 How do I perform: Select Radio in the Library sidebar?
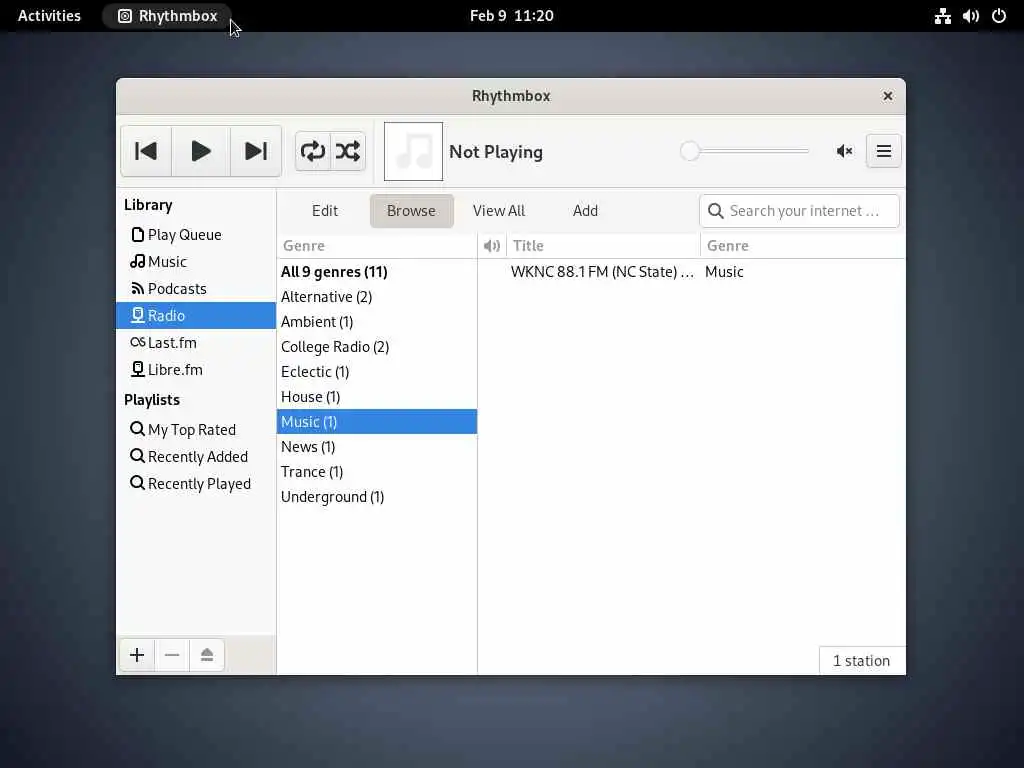[196, 315]
